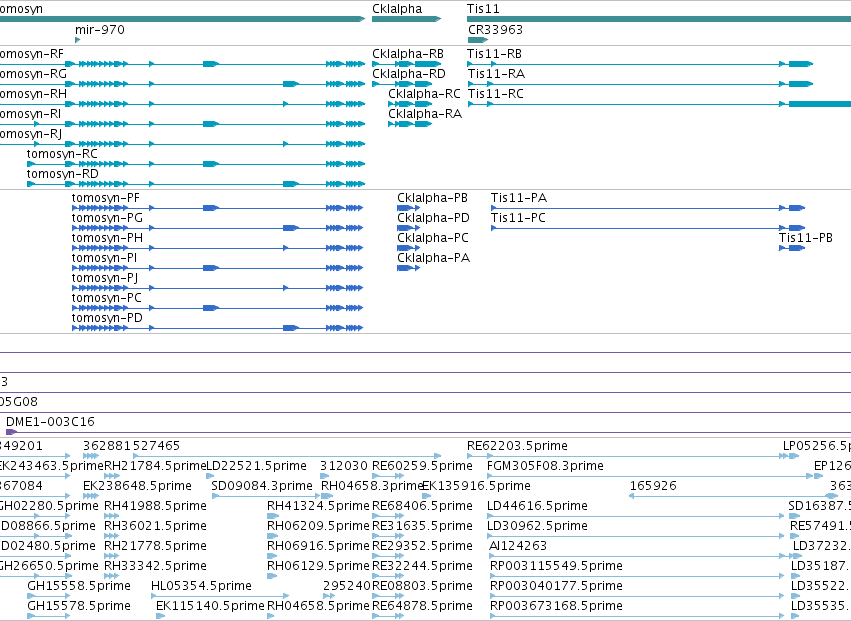Pick the tomosyn-PI protein label
851x621 pixels.
(104, 258)
